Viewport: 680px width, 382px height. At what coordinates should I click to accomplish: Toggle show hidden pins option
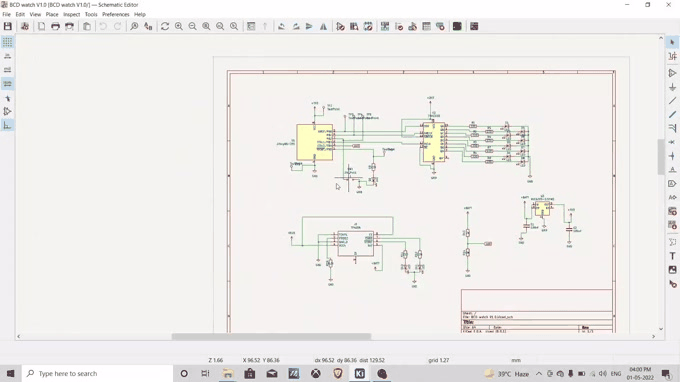(x=7, y=111)
